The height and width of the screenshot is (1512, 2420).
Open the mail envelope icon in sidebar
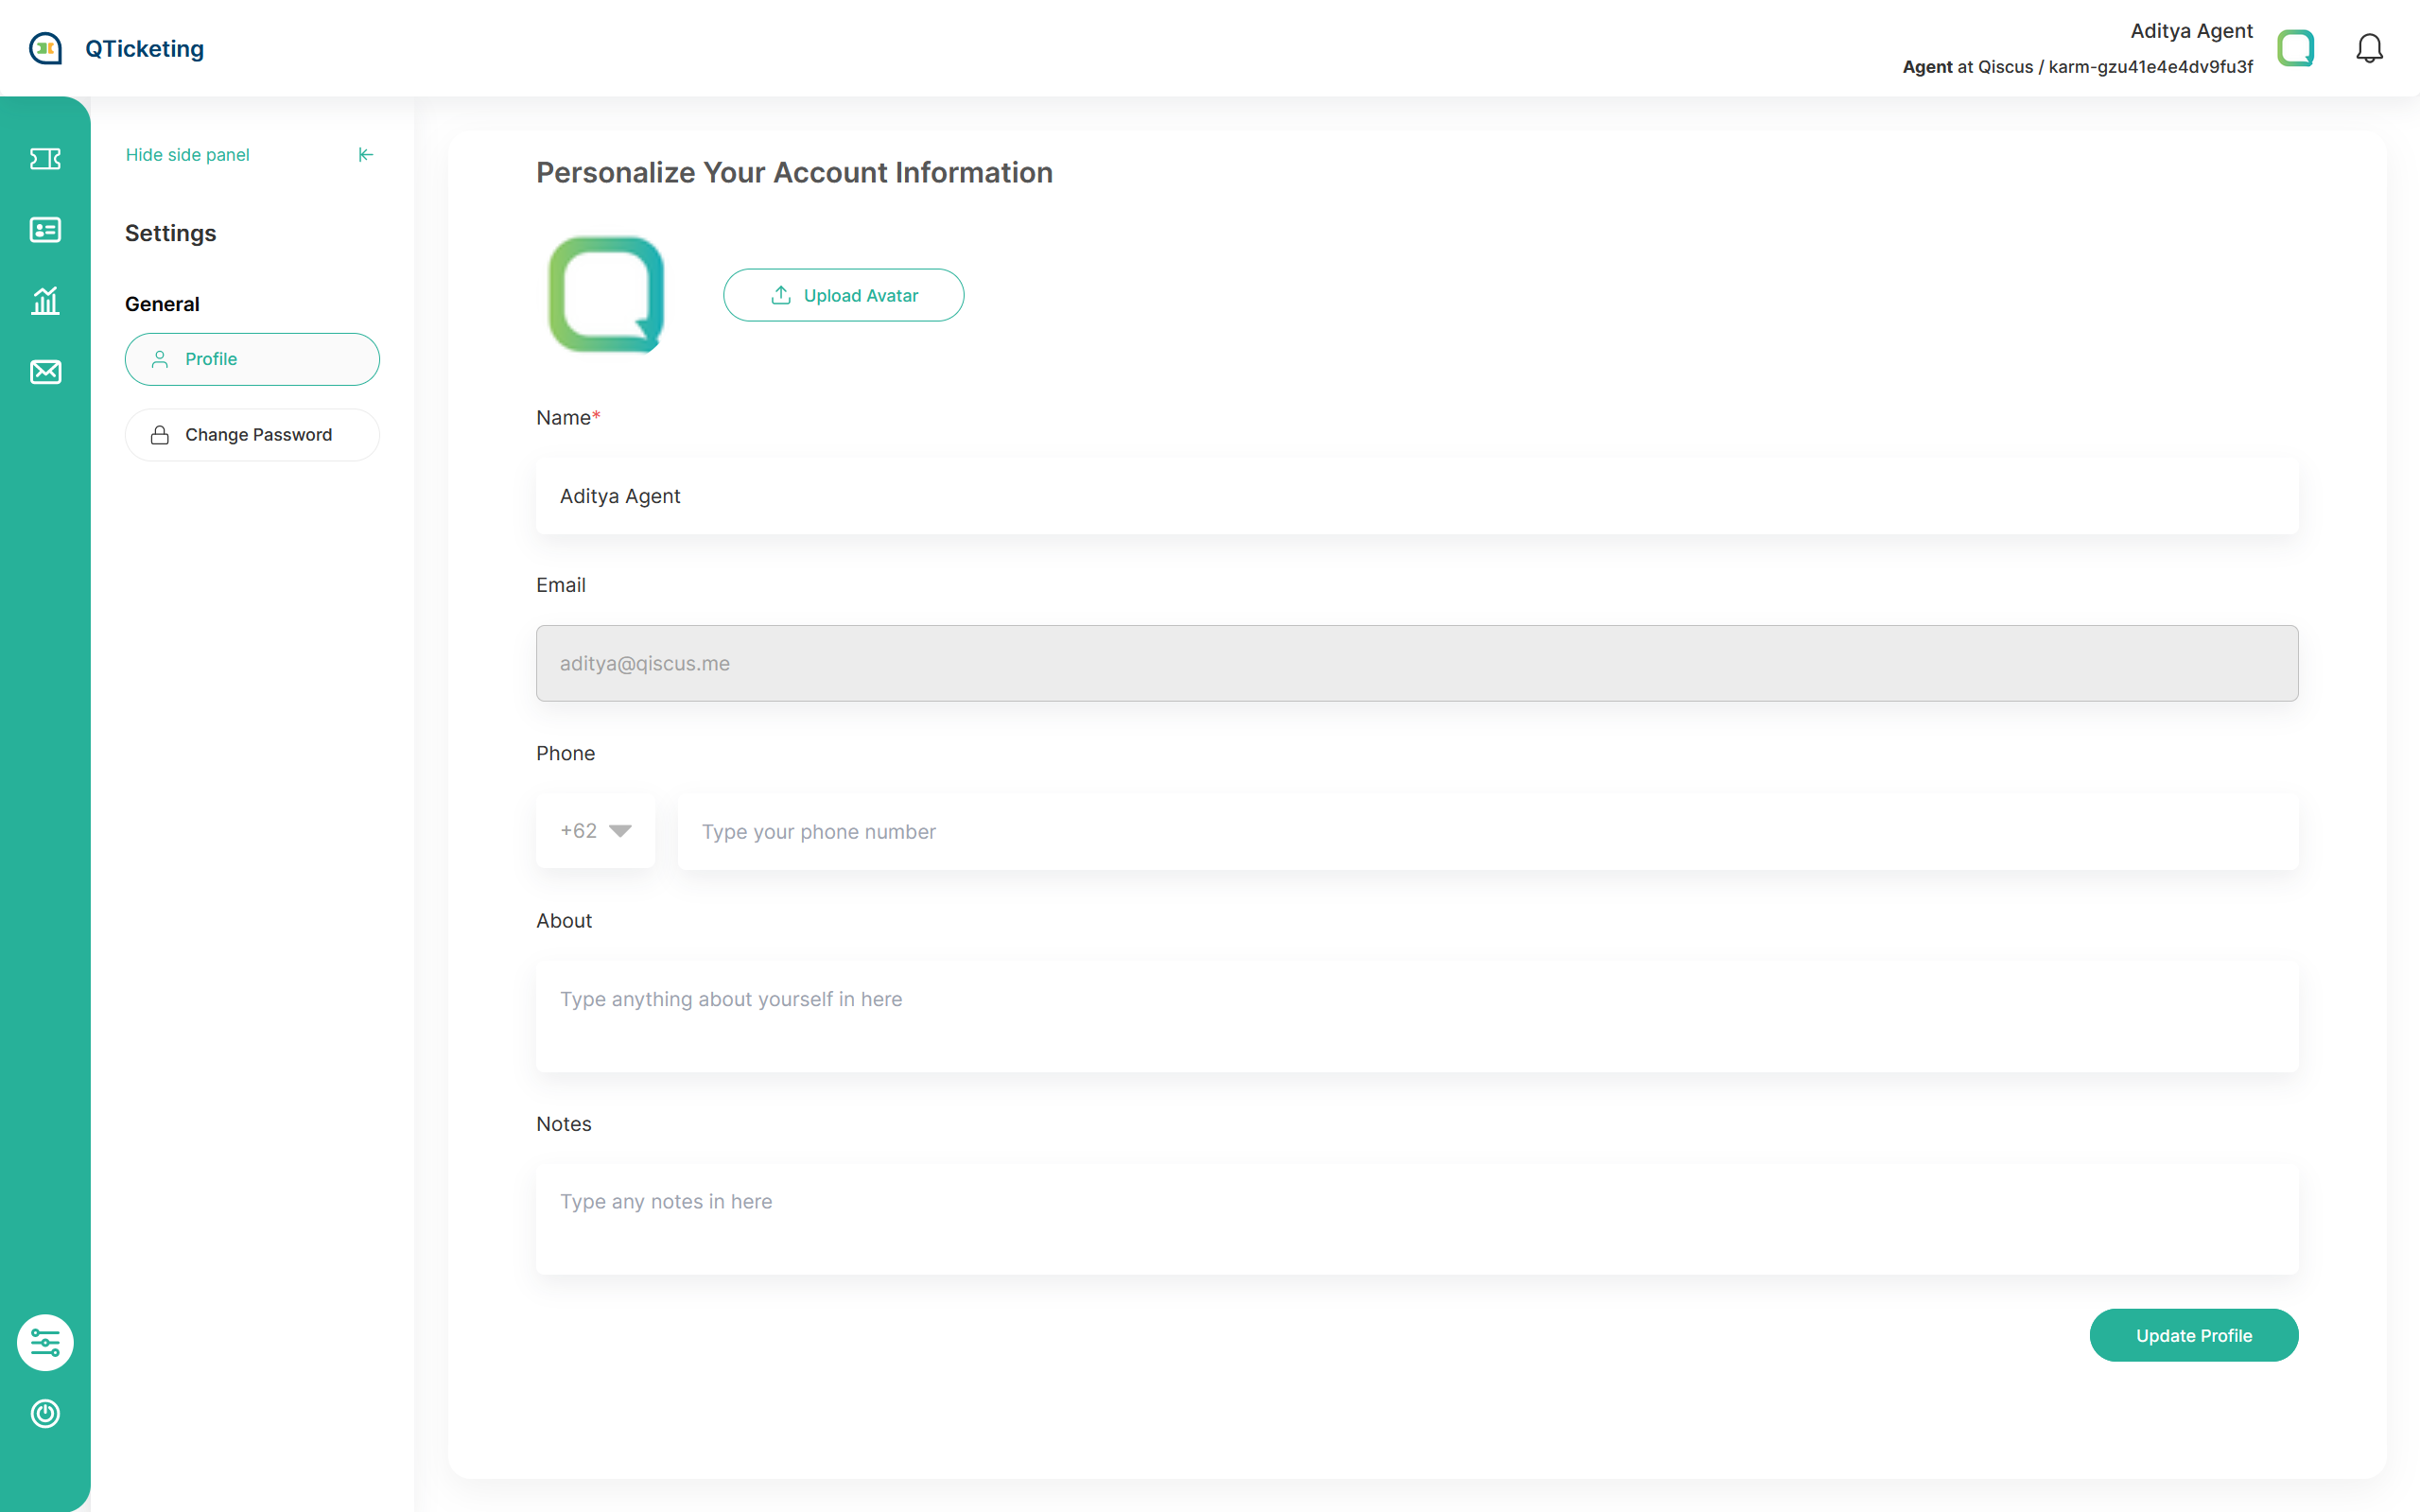[45, 372]
